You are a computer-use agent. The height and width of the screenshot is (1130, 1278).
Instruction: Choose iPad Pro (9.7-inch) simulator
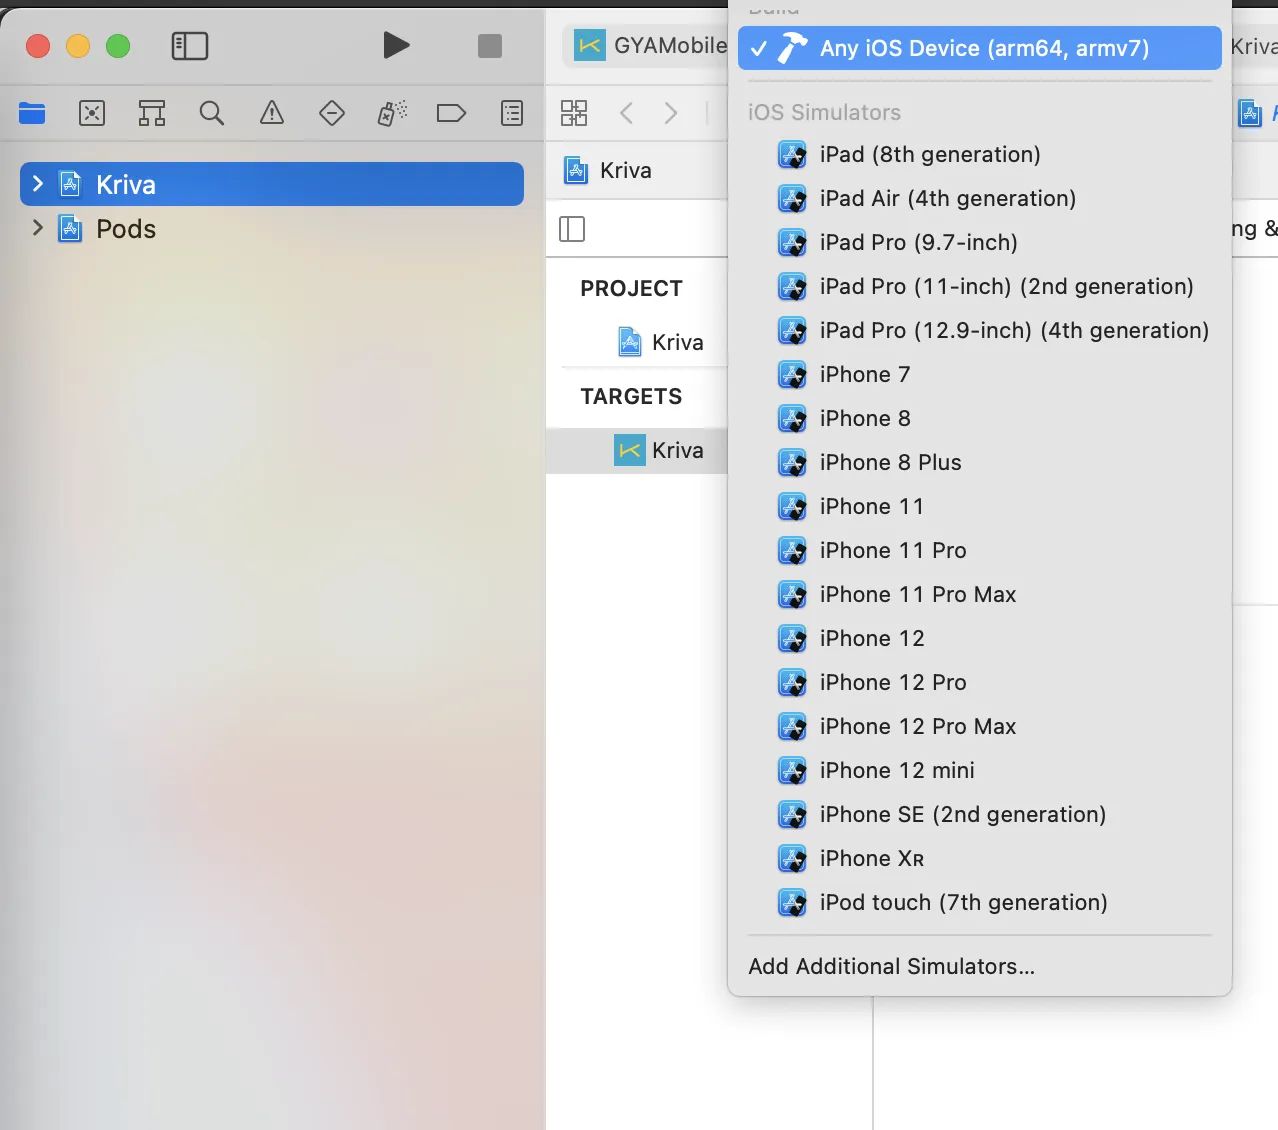click(x=980, y=242)
